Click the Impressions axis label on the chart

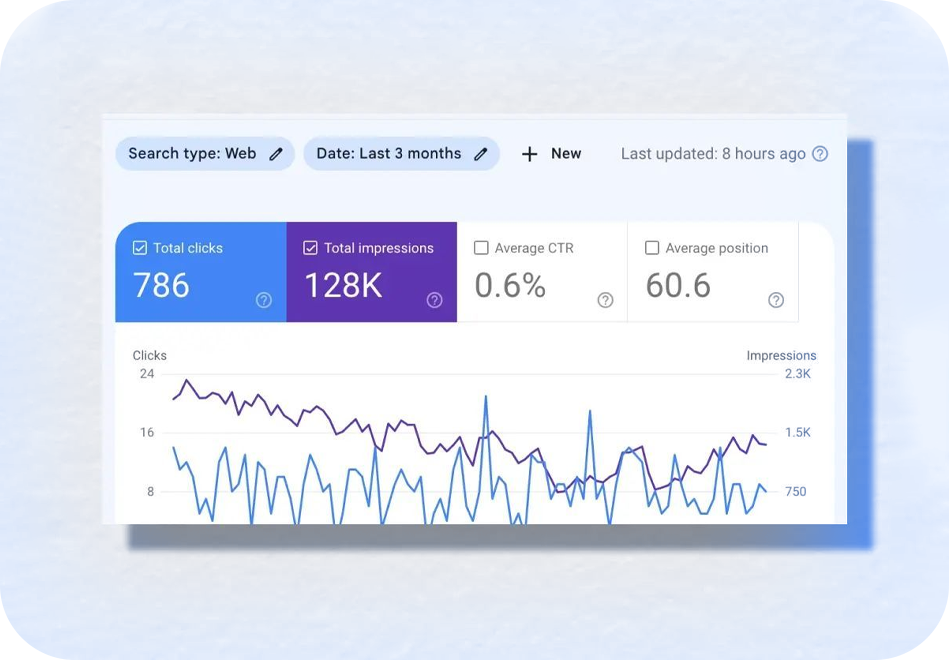click(781, 356)
